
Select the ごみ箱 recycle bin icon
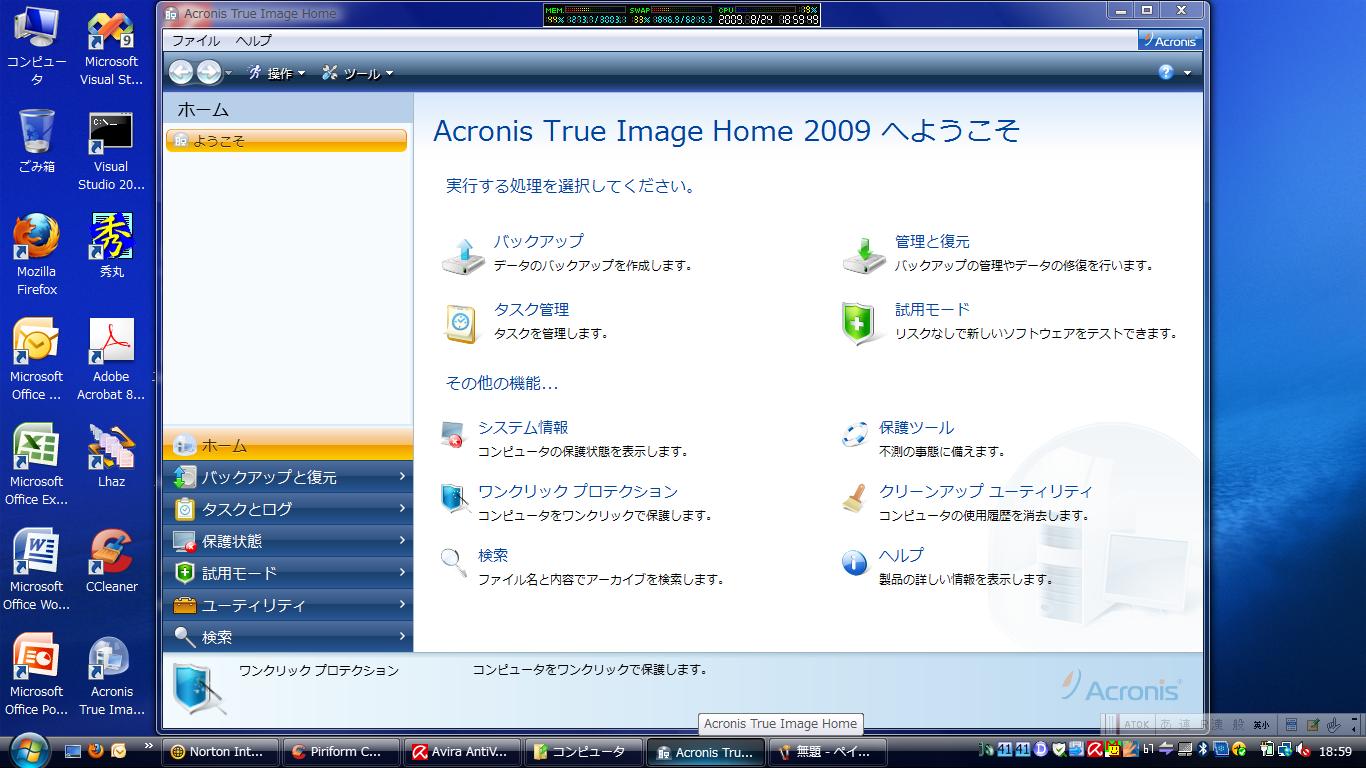[37, 142]
